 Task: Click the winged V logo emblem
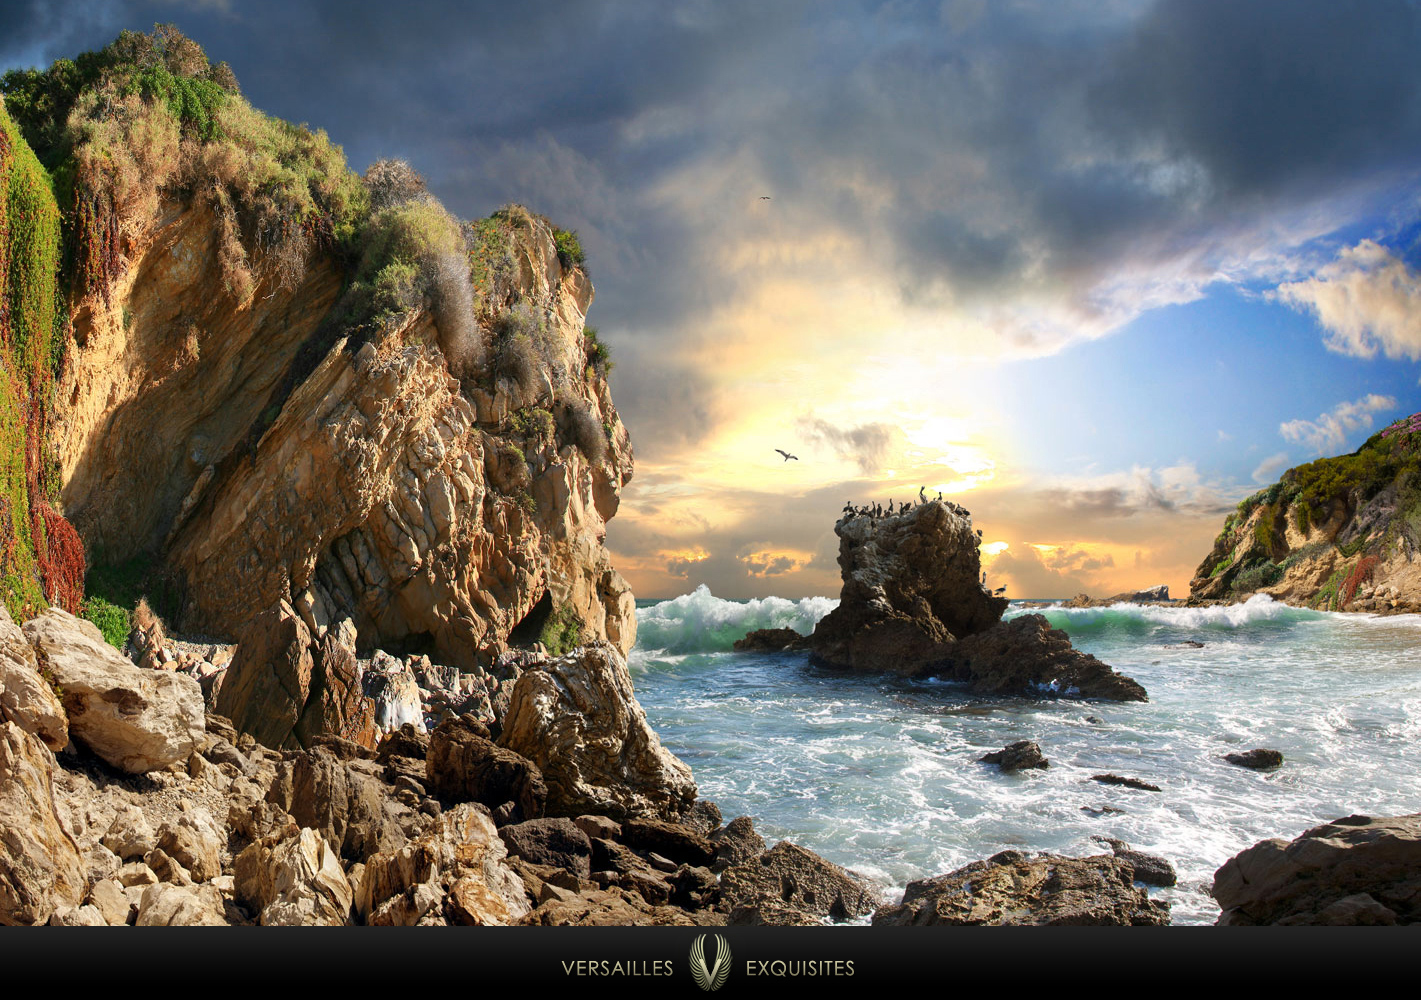click(710, 963)
